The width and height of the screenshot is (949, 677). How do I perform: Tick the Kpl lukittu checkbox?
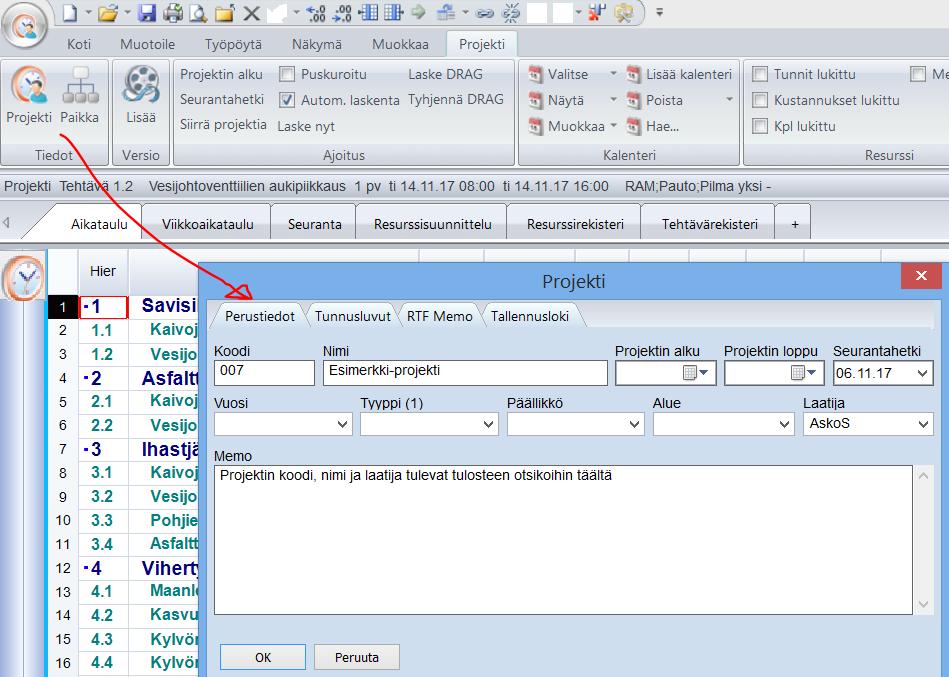click(x=760, y=126)
